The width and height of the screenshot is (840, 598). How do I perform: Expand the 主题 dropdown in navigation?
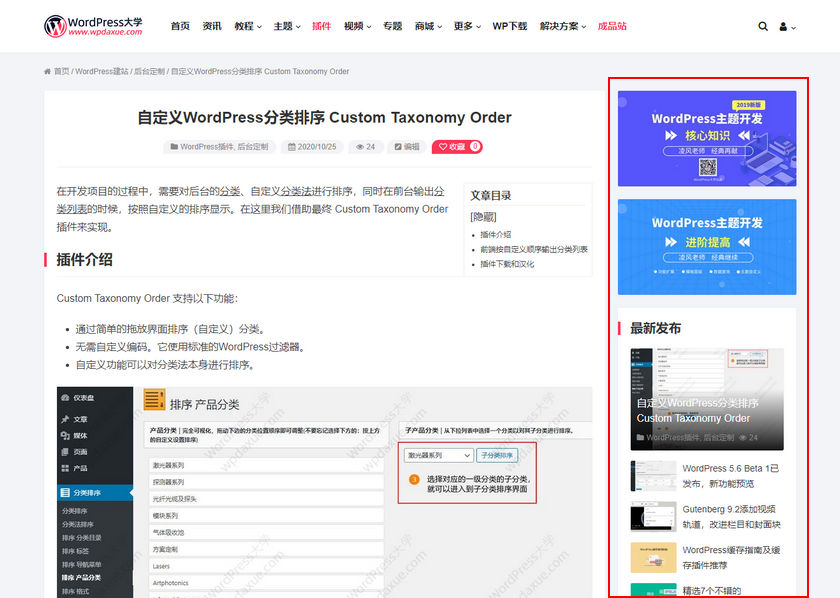coord(286,26)
